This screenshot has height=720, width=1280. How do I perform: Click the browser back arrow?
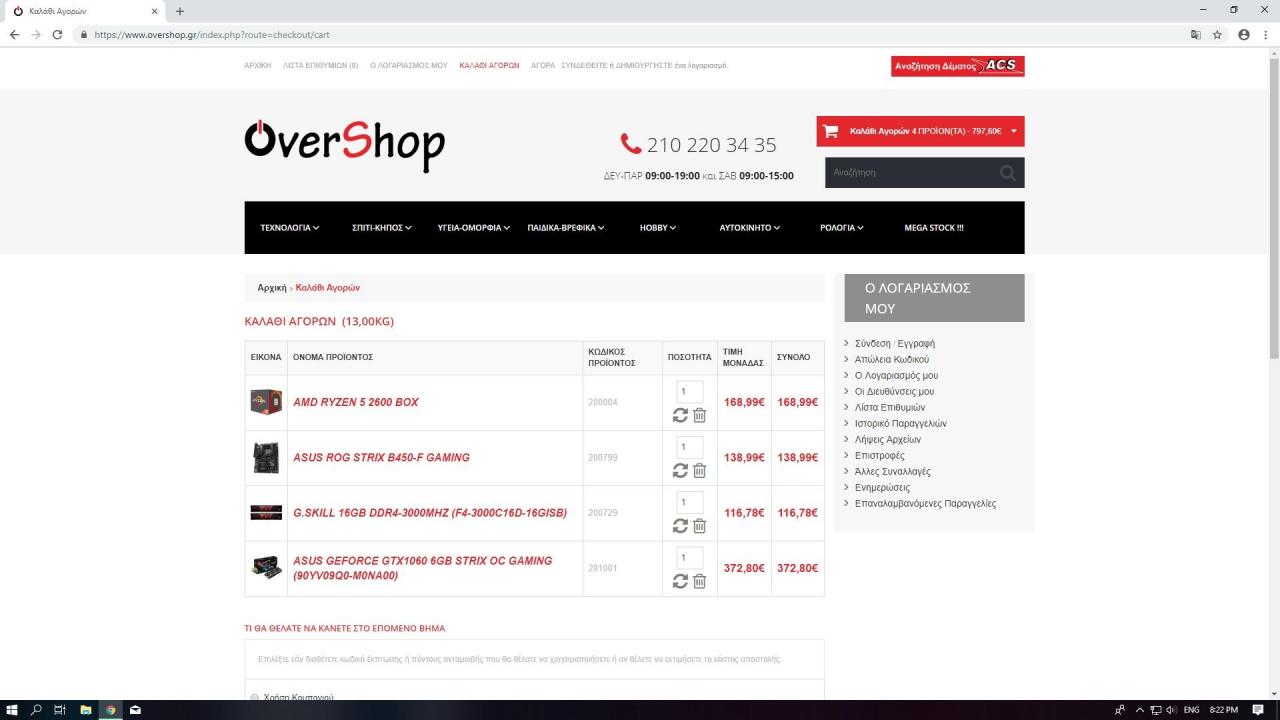coord(14,34)
